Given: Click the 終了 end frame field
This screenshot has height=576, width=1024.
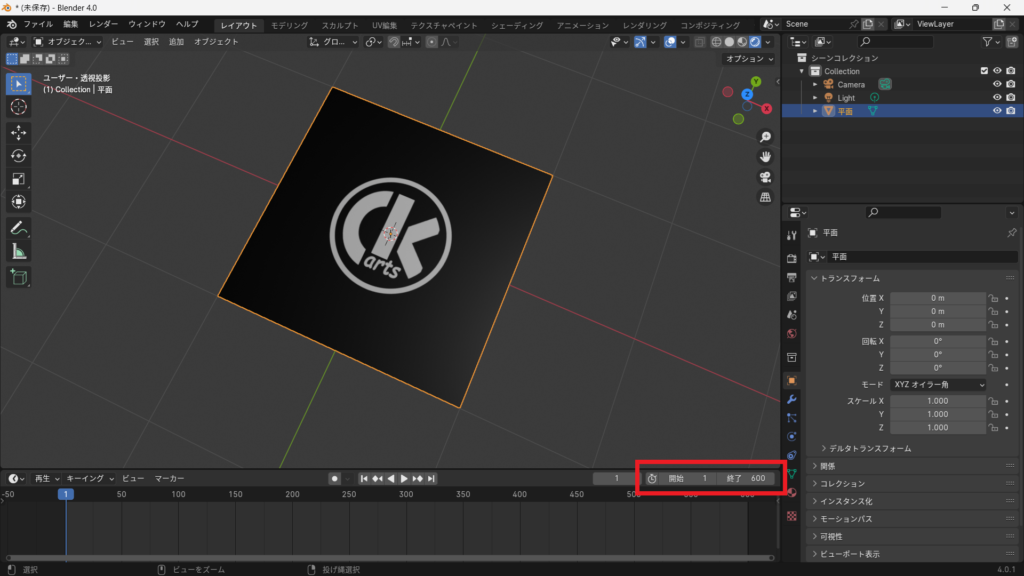Looking at the screenshot, I should tap(747, 478).
